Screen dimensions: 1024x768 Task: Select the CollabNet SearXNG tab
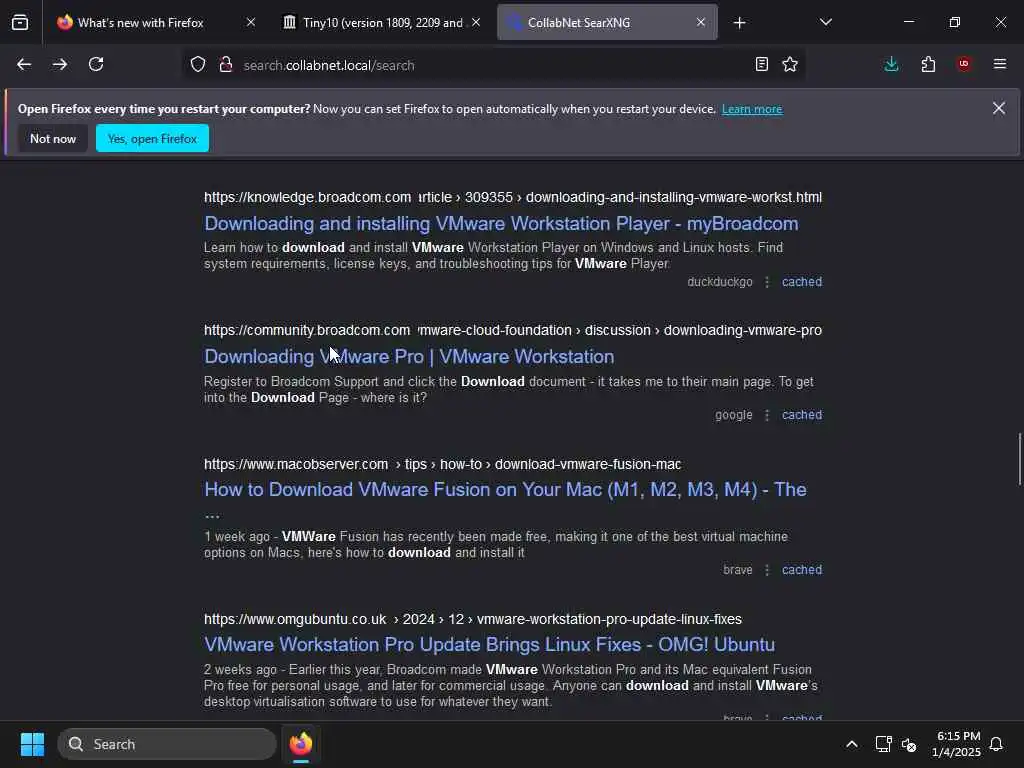[607, 23]
